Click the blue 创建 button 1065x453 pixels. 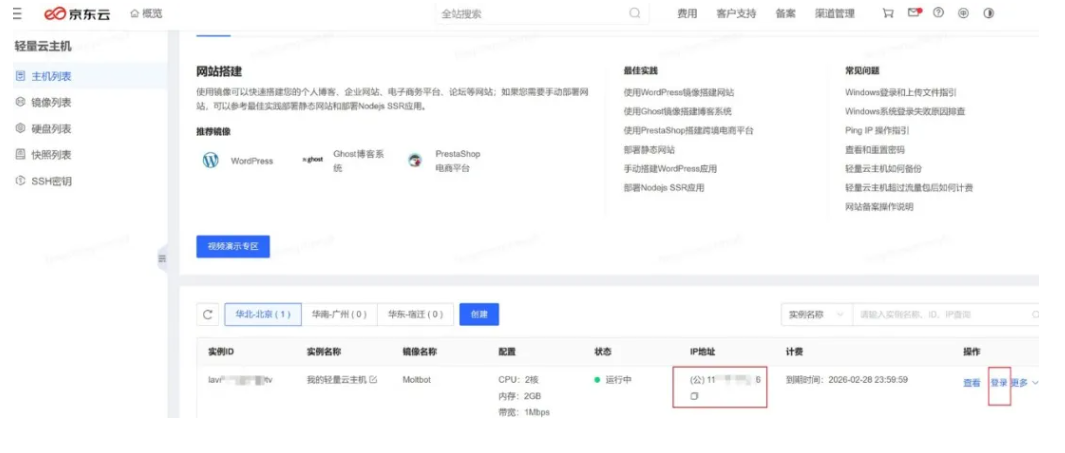[479, 315]
